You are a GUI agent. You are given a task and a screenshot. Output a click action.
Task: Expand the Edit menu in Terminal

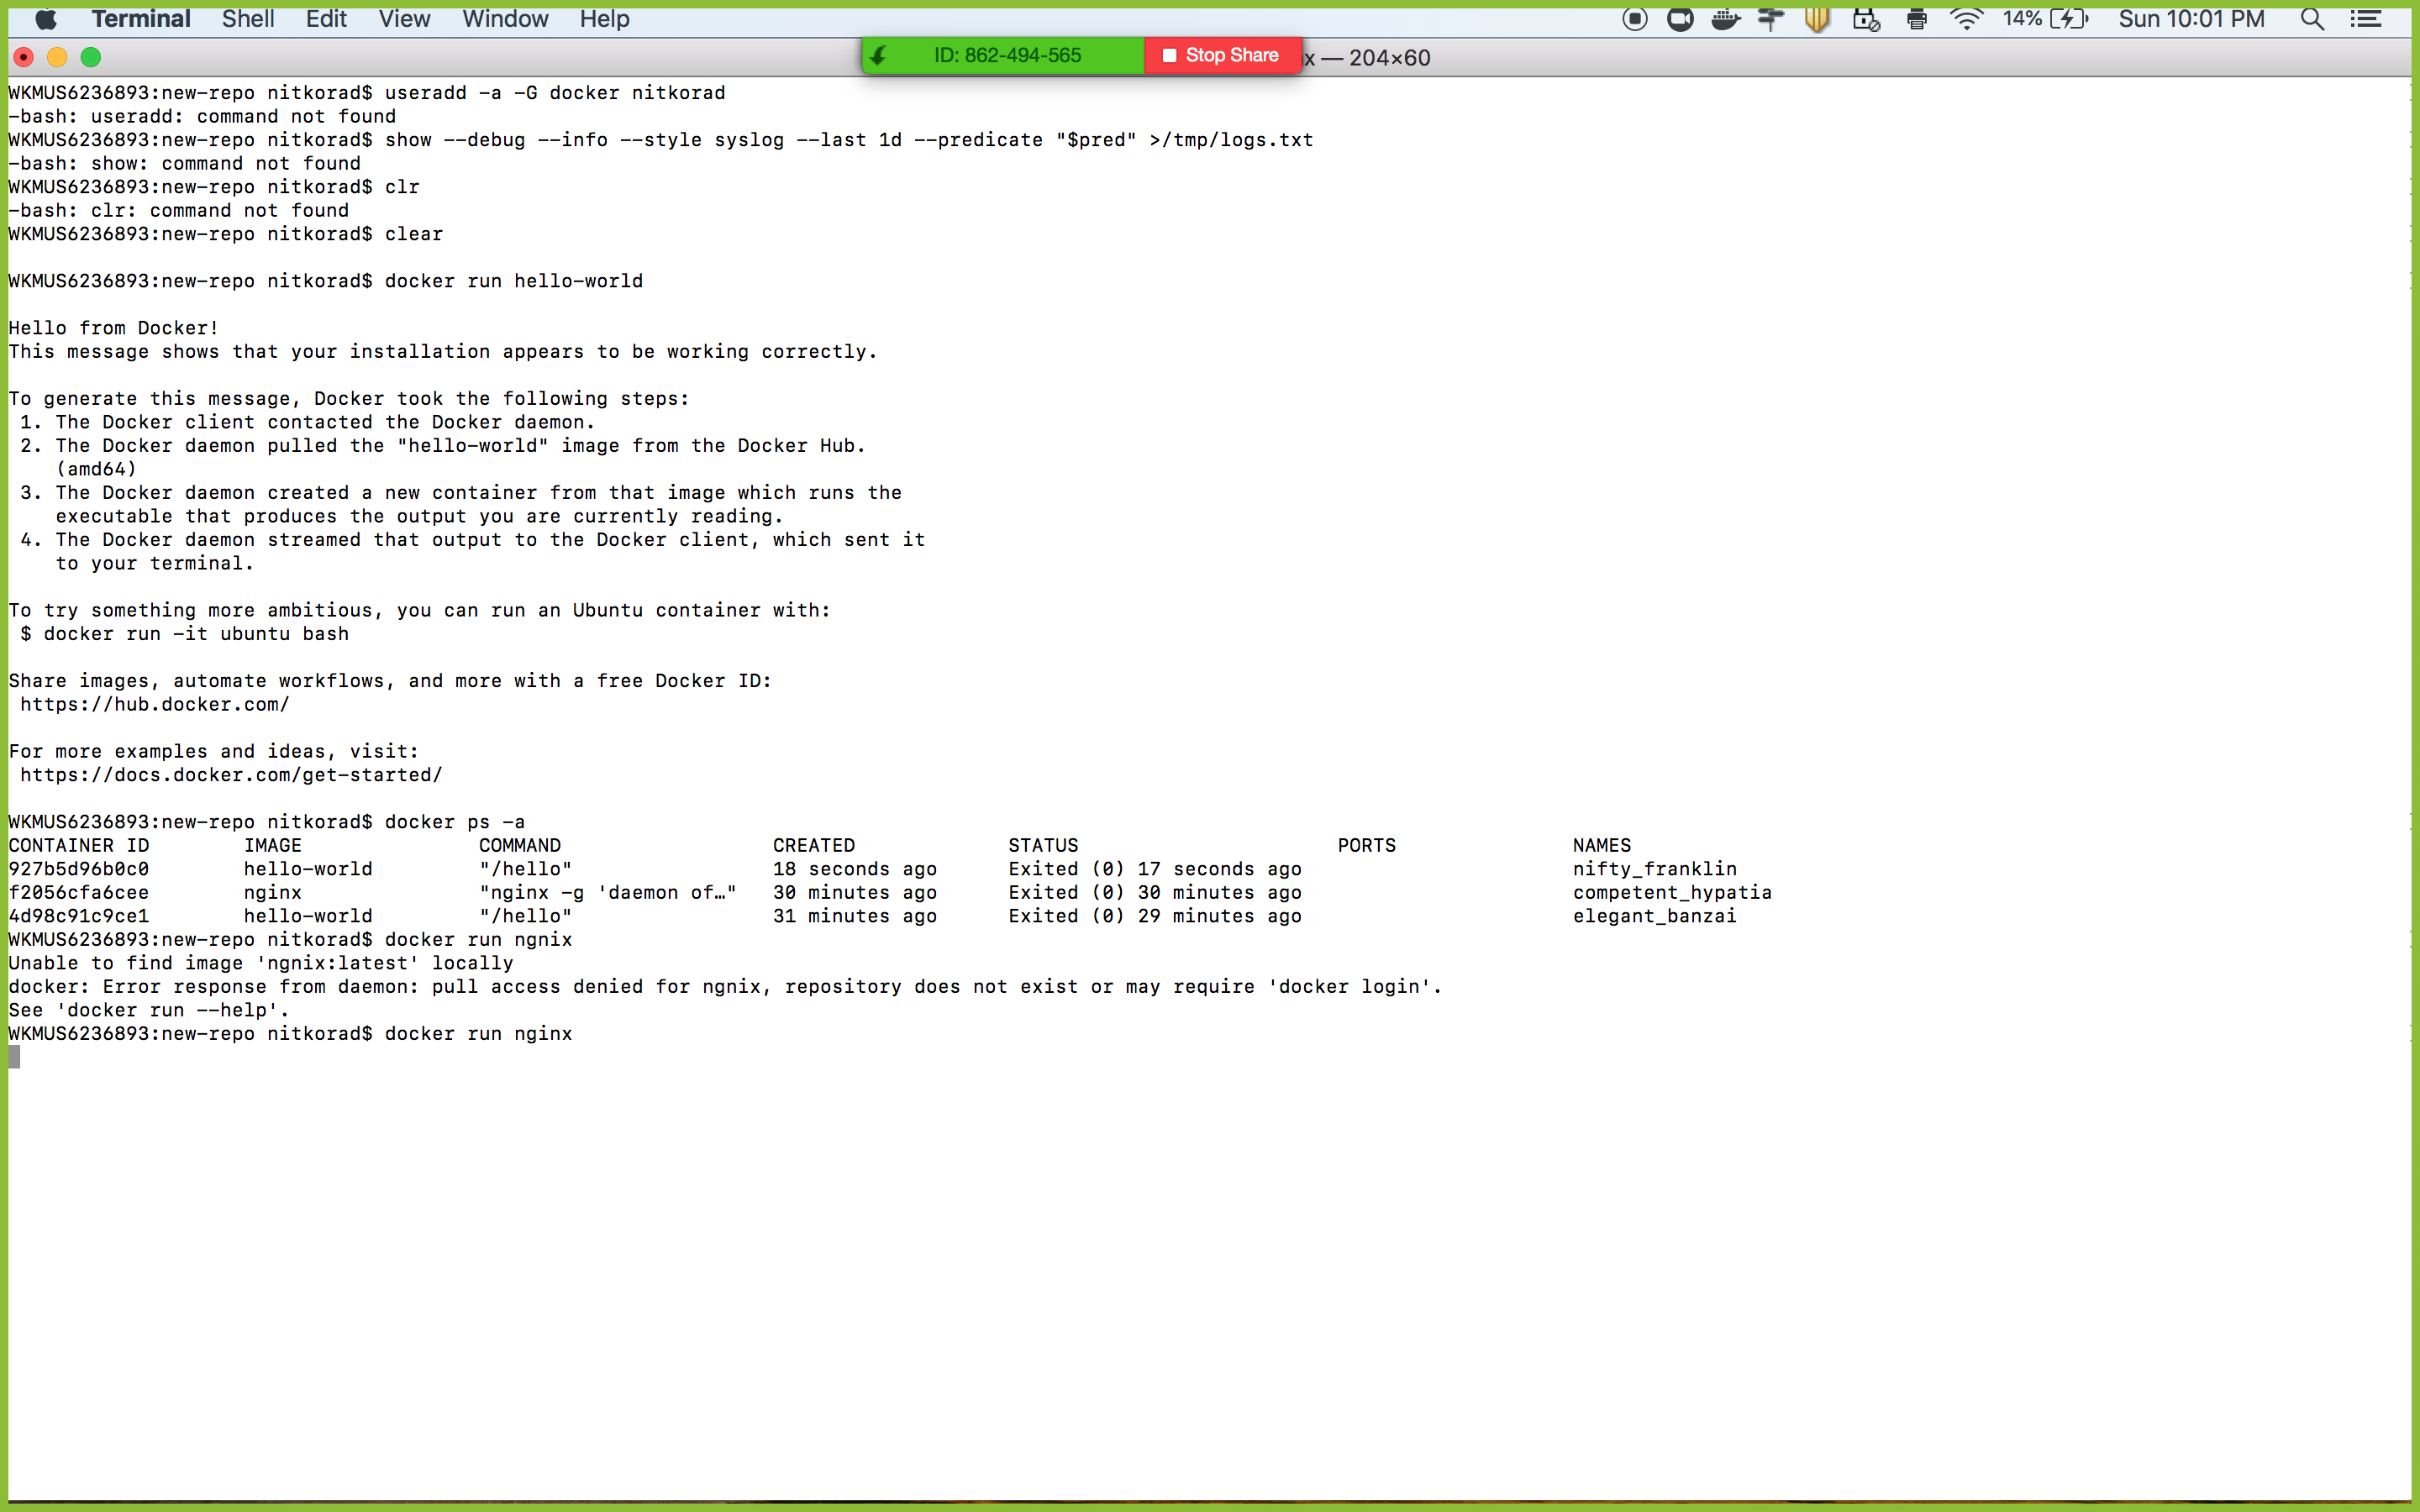(x=324, y=18)
